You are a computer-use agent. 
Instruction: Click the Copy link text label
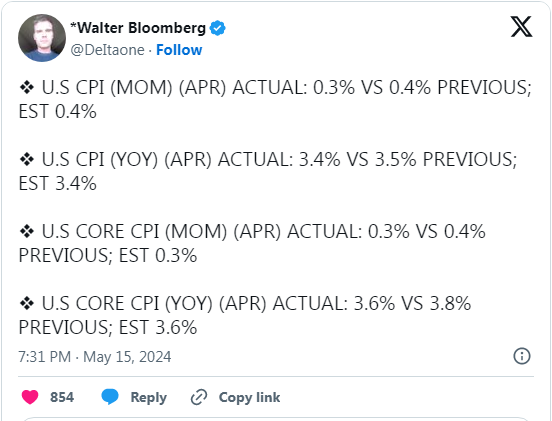[249, 397]
